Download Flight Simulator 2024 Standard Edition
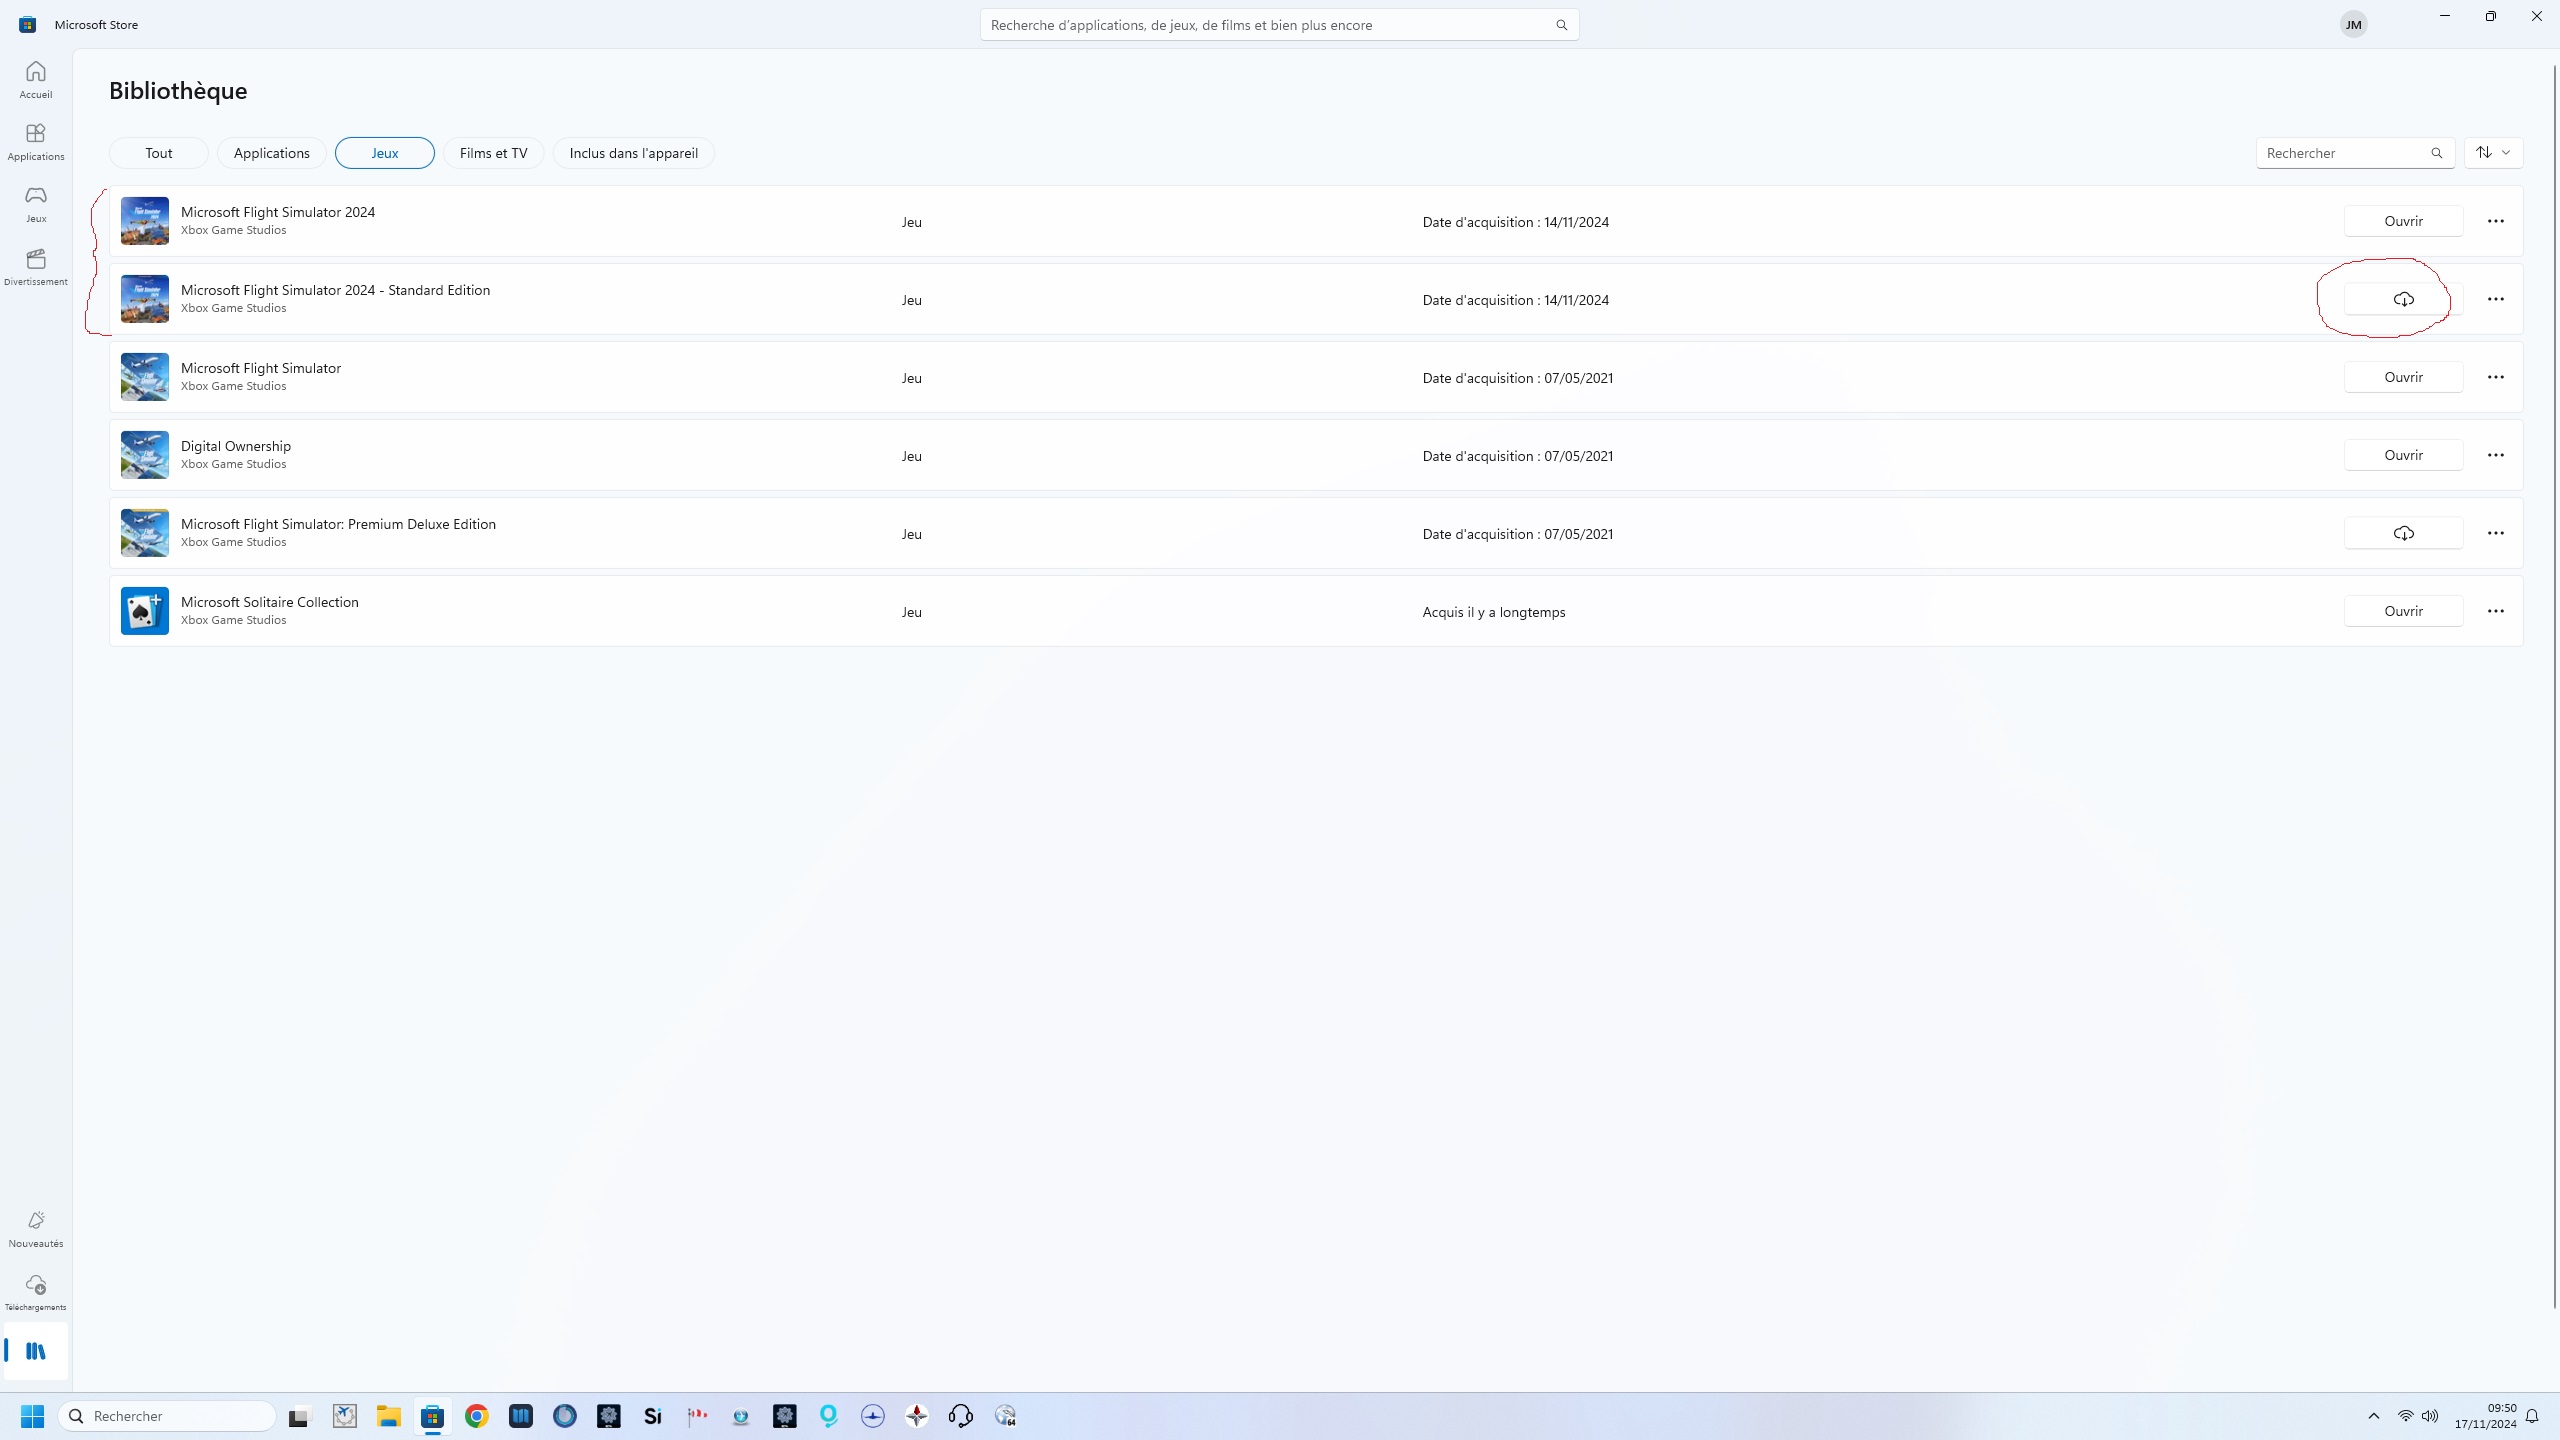 [x=2403, y=299]
